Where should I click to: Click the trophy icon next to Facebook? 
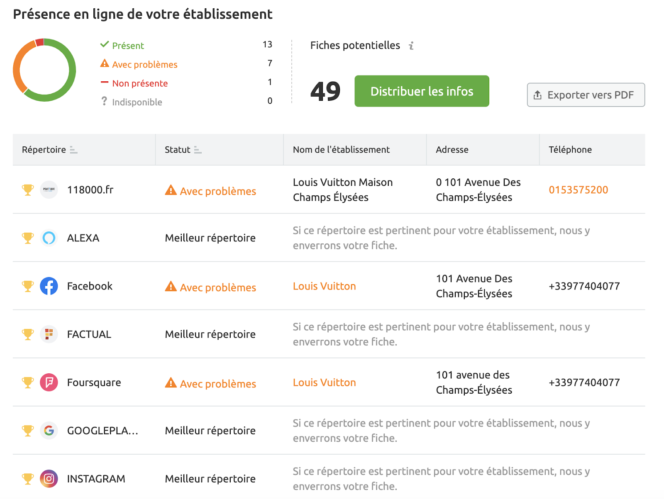pos(28,286)
